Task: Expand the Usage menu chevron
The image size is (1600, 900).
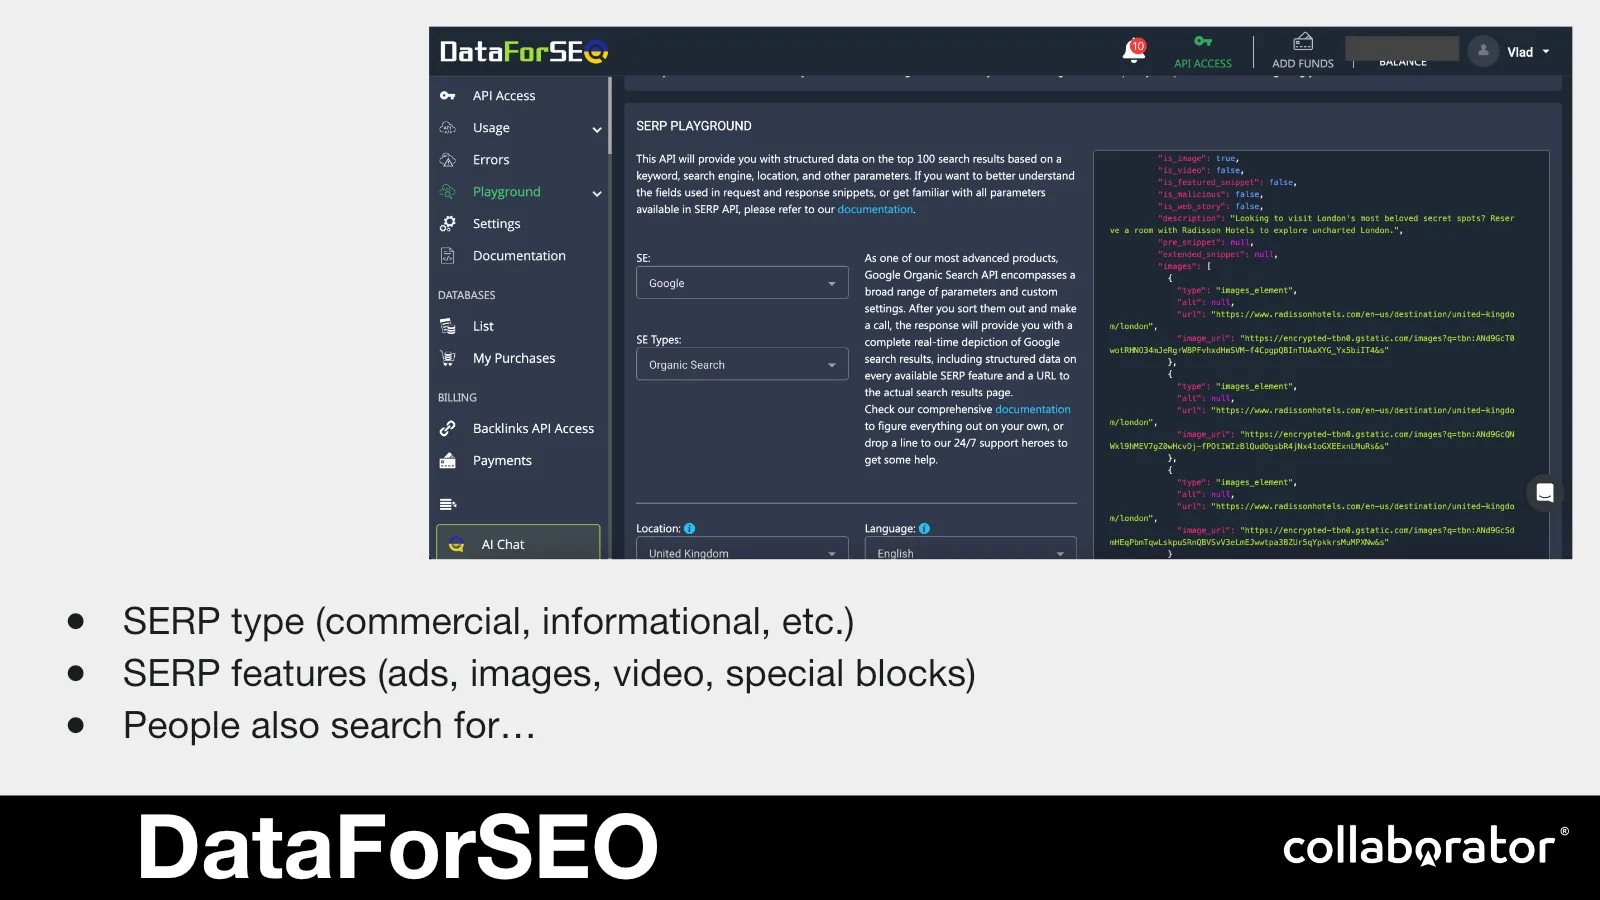Action: click(597, 129)
